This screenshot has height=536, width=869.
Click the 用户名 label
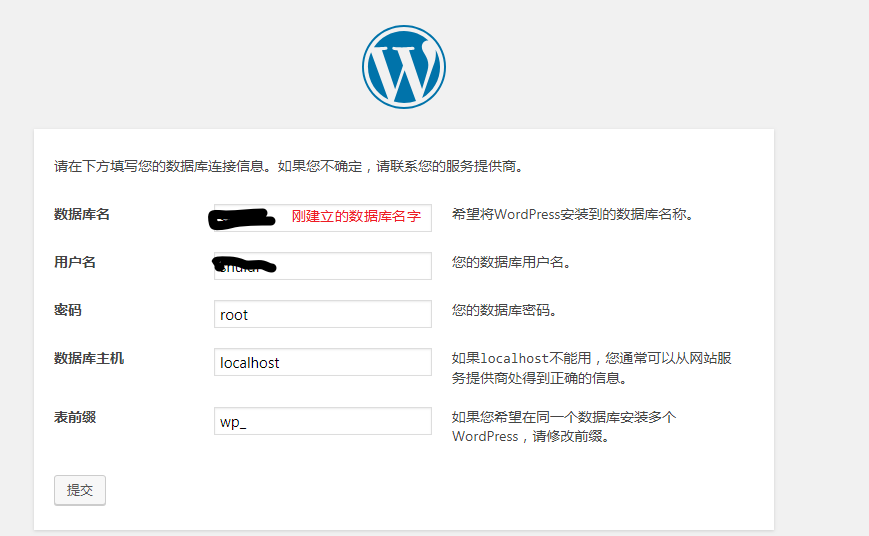(x=75, y=262)
